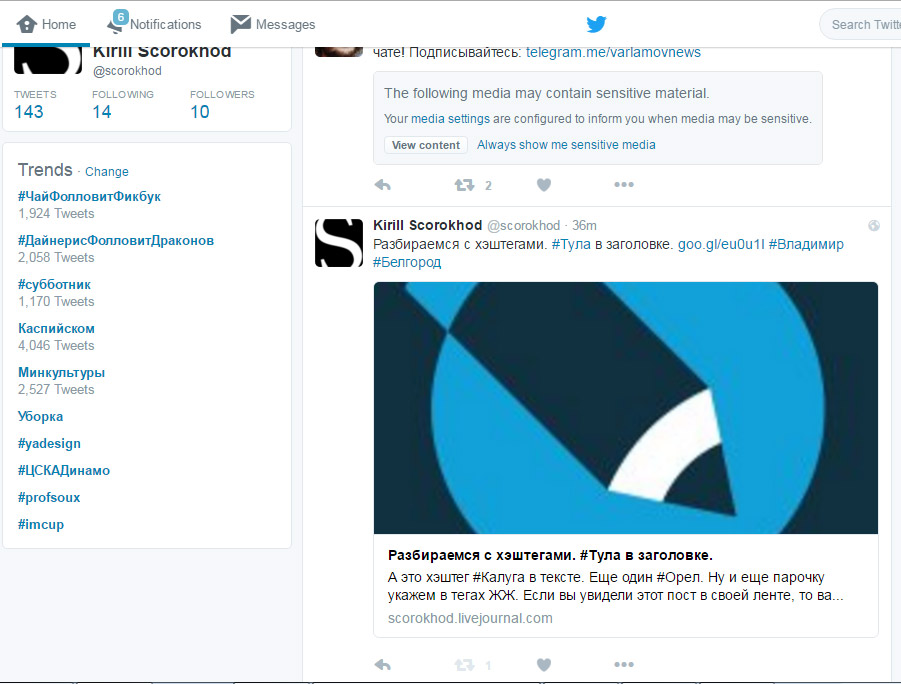Open card title Разбираемся с хэштегами
The height and width of the screenshot is (684, 901).
550,555
